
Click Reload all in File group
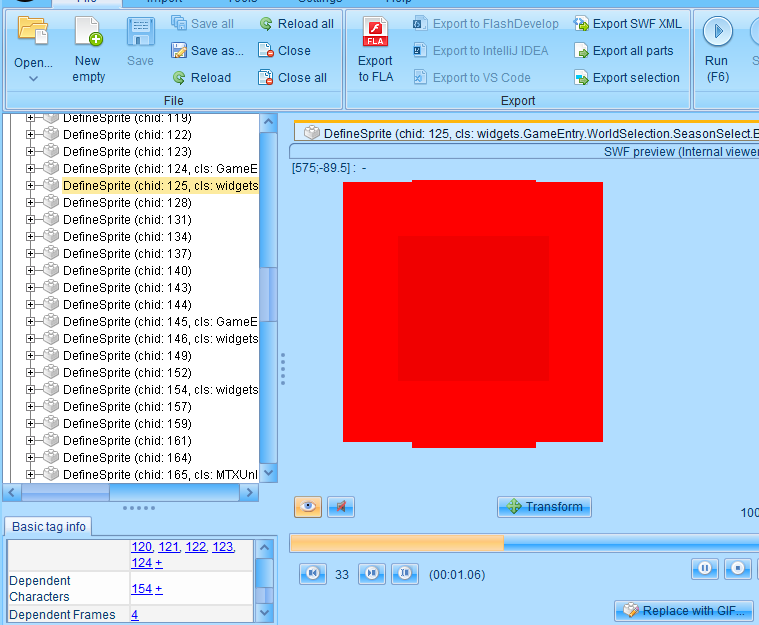click(297, 23)
